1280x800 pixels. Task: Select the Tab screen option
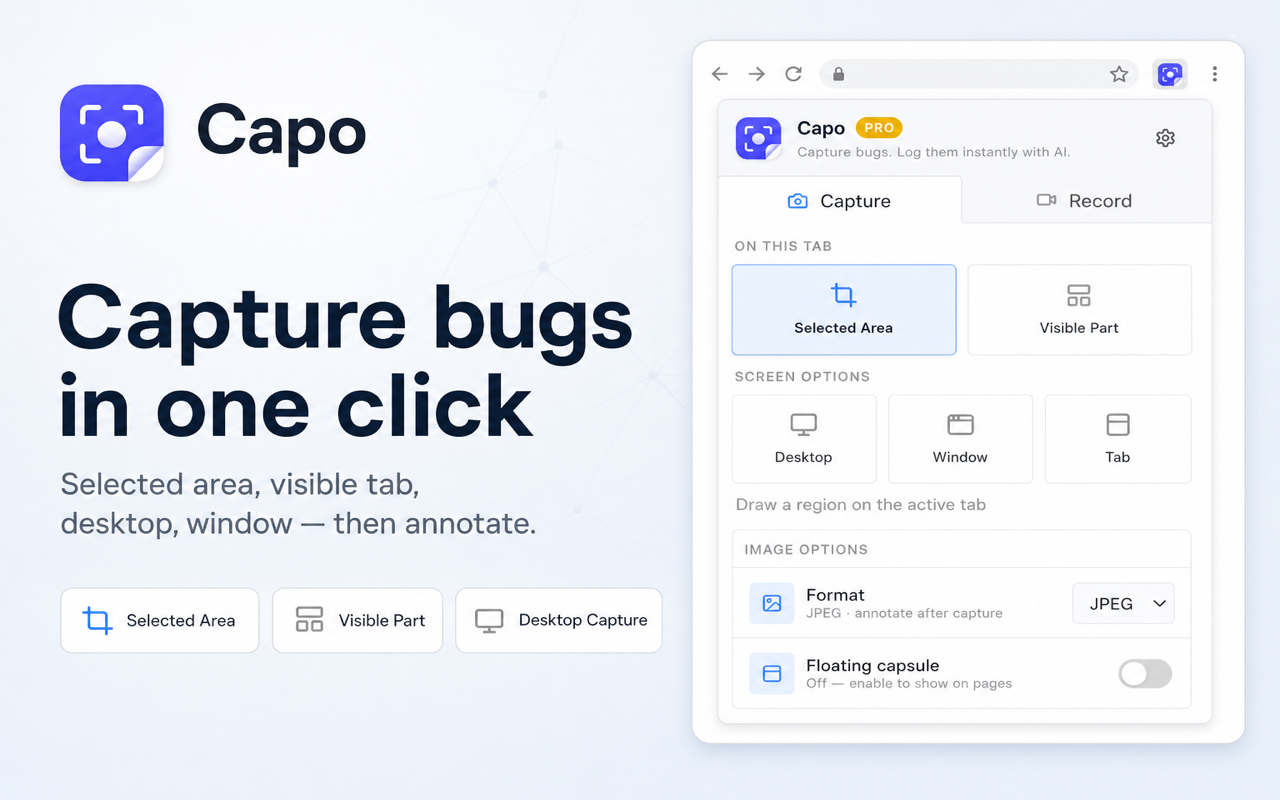[1118, 439]
